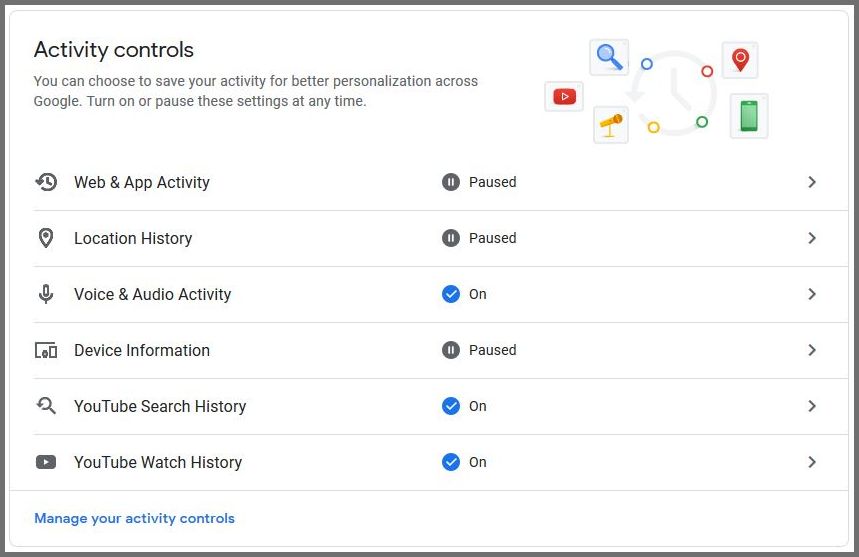Screen dimensions: 859x557
Task: Expand the Device Information chevron arrow
Action: tap(812, 350)
